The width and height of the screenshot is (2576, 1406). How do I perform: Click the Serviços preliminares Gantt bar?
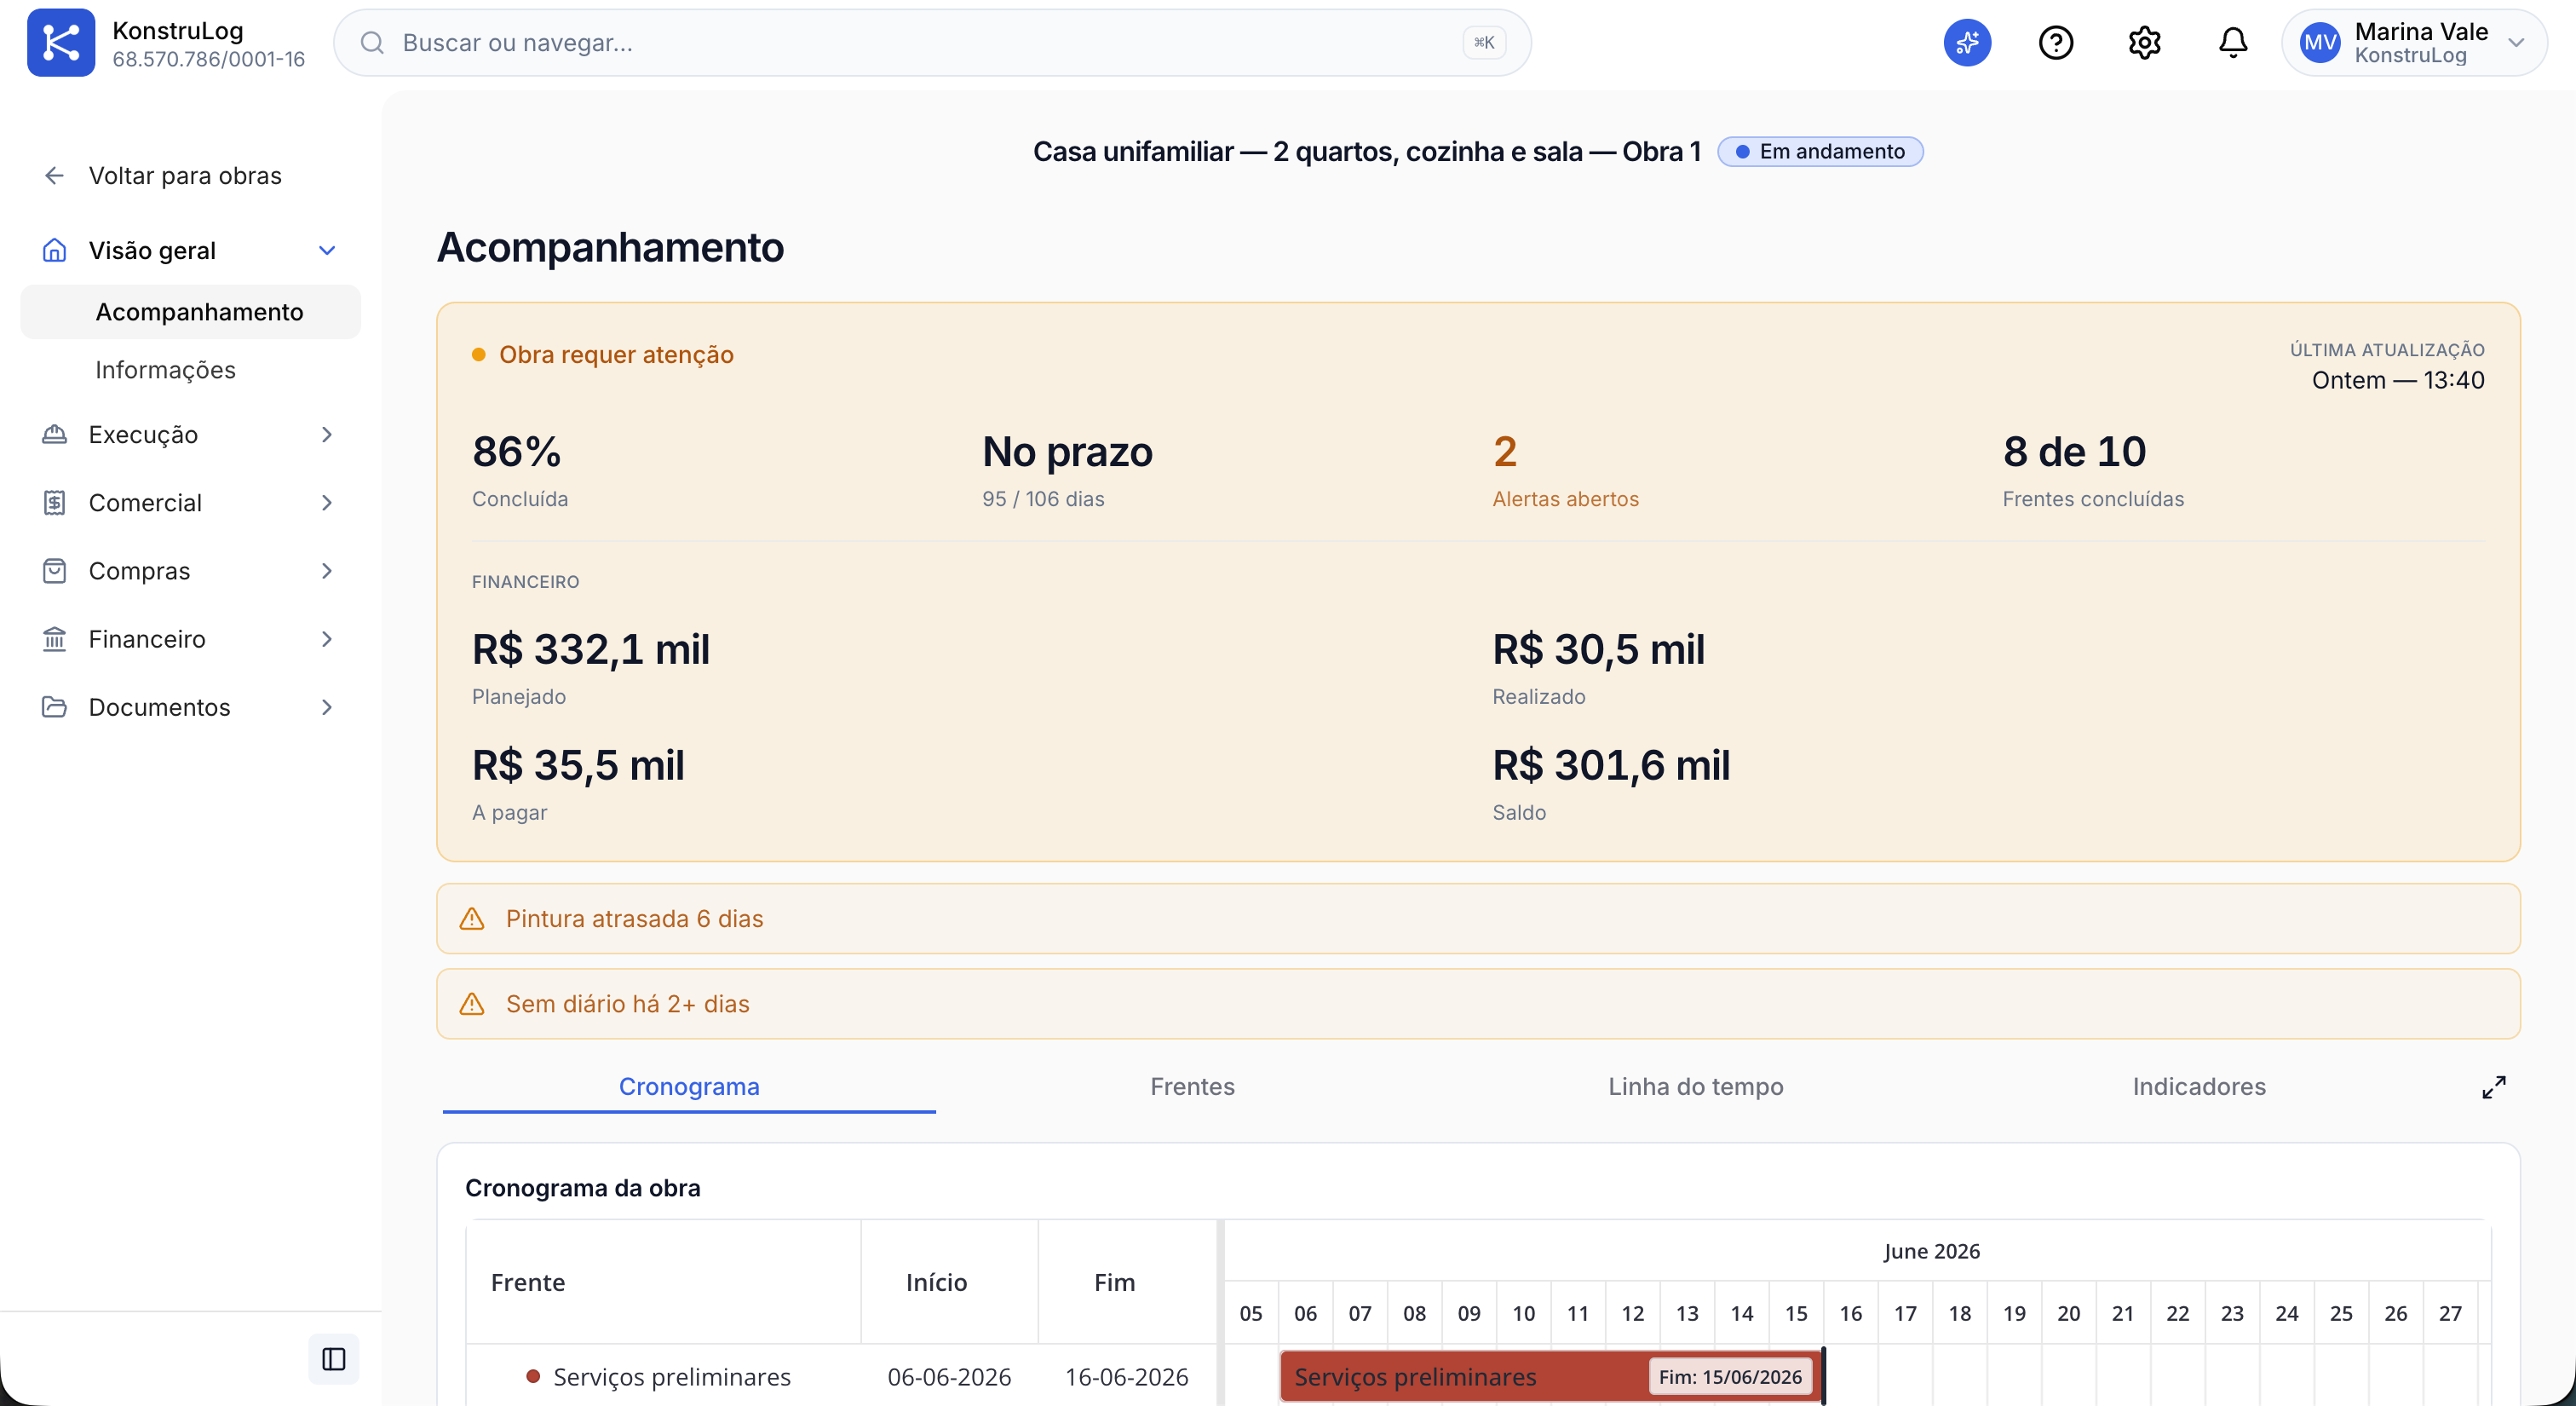tap(1551, 1377)
